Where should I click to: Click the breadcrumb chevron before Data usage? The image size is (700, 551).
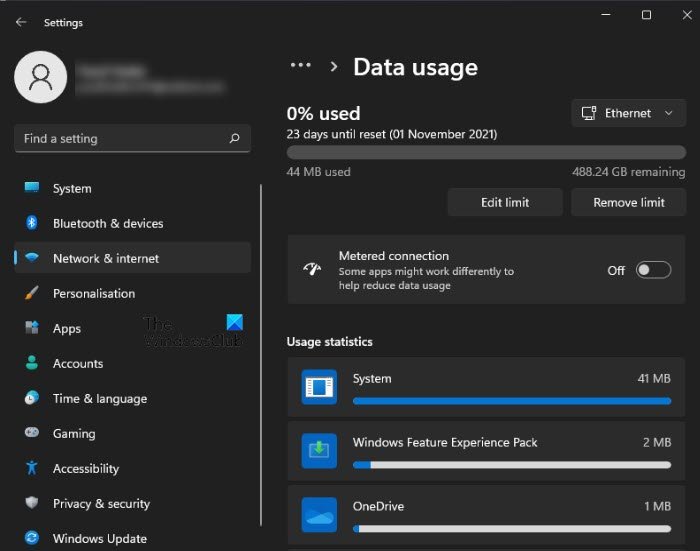pos(333,67)
